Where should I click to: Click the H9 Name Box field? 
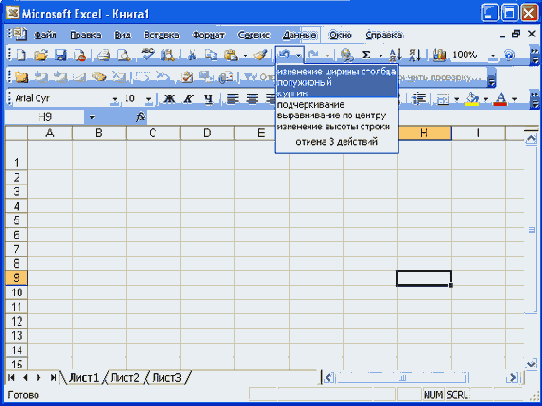(x=45, y=117)
